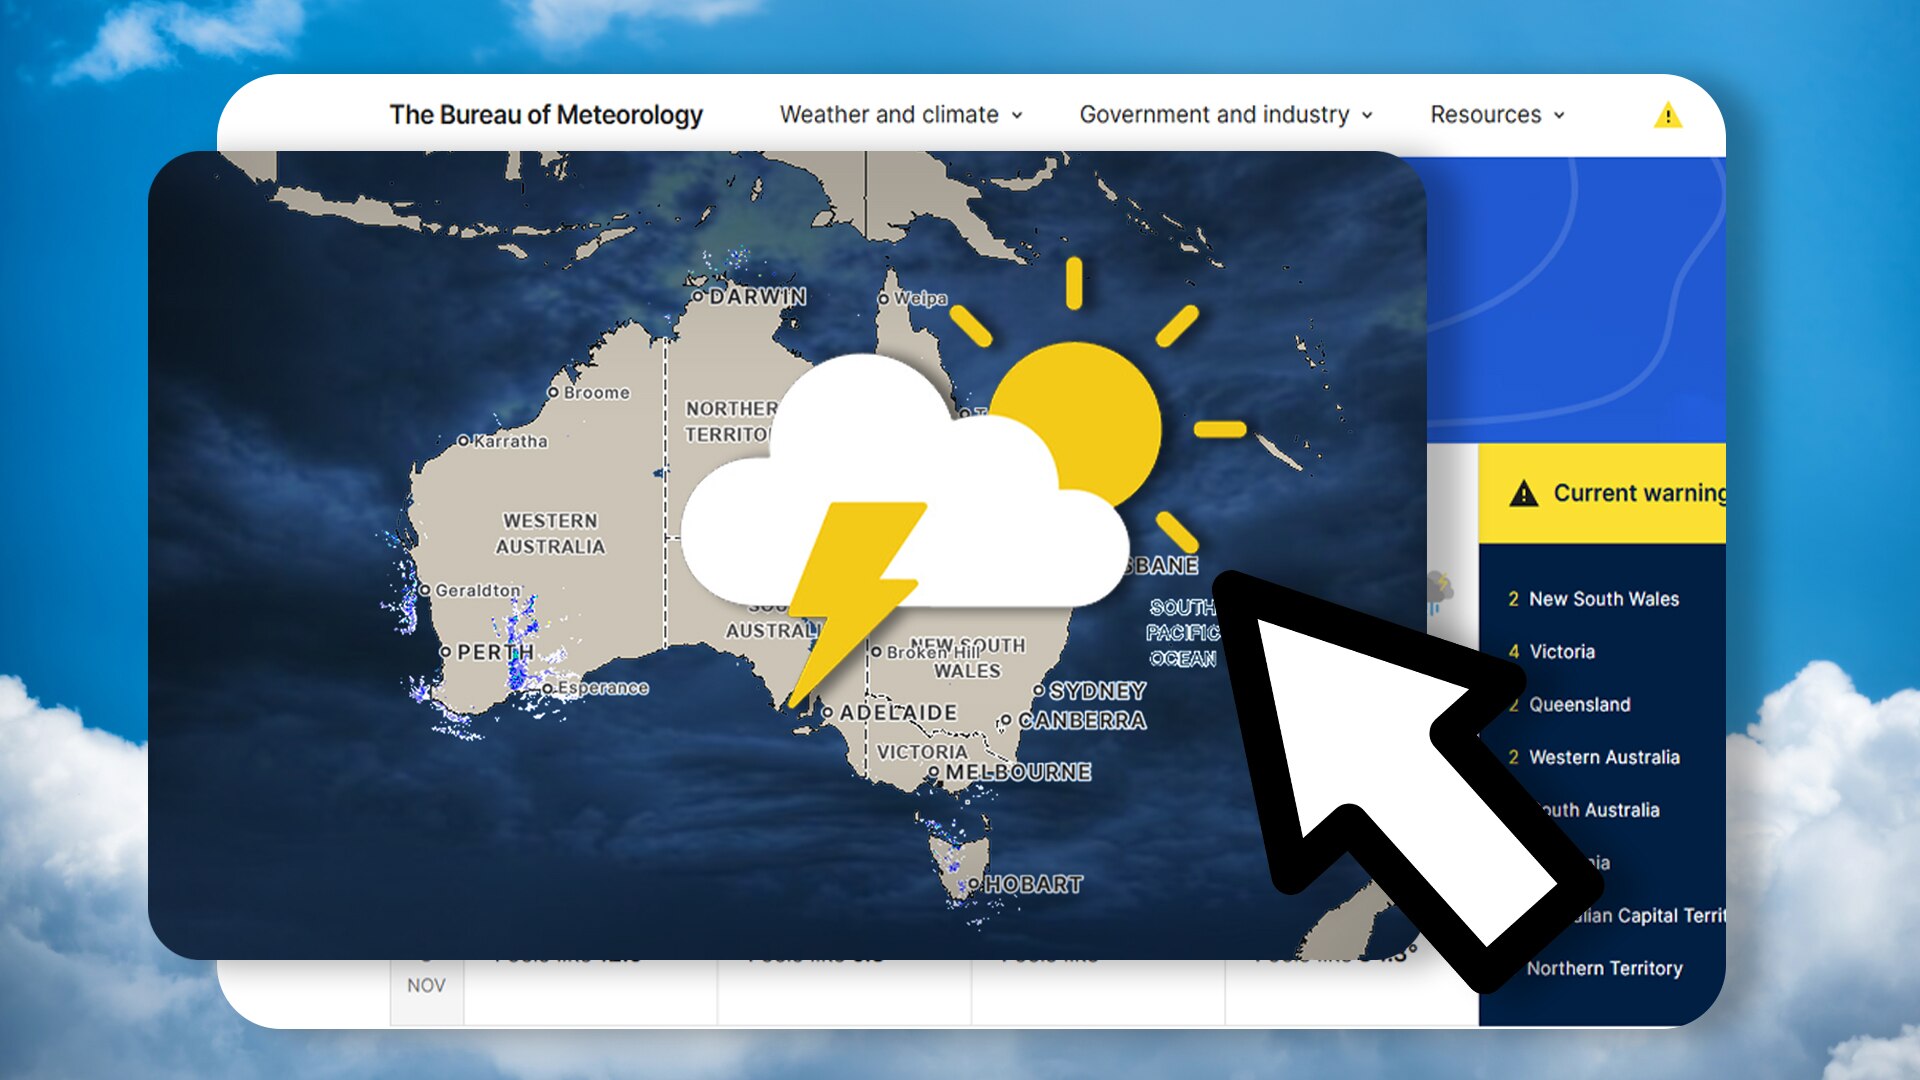
Task: Open New South Wales warnings
Action: (x=1593, y=599)
